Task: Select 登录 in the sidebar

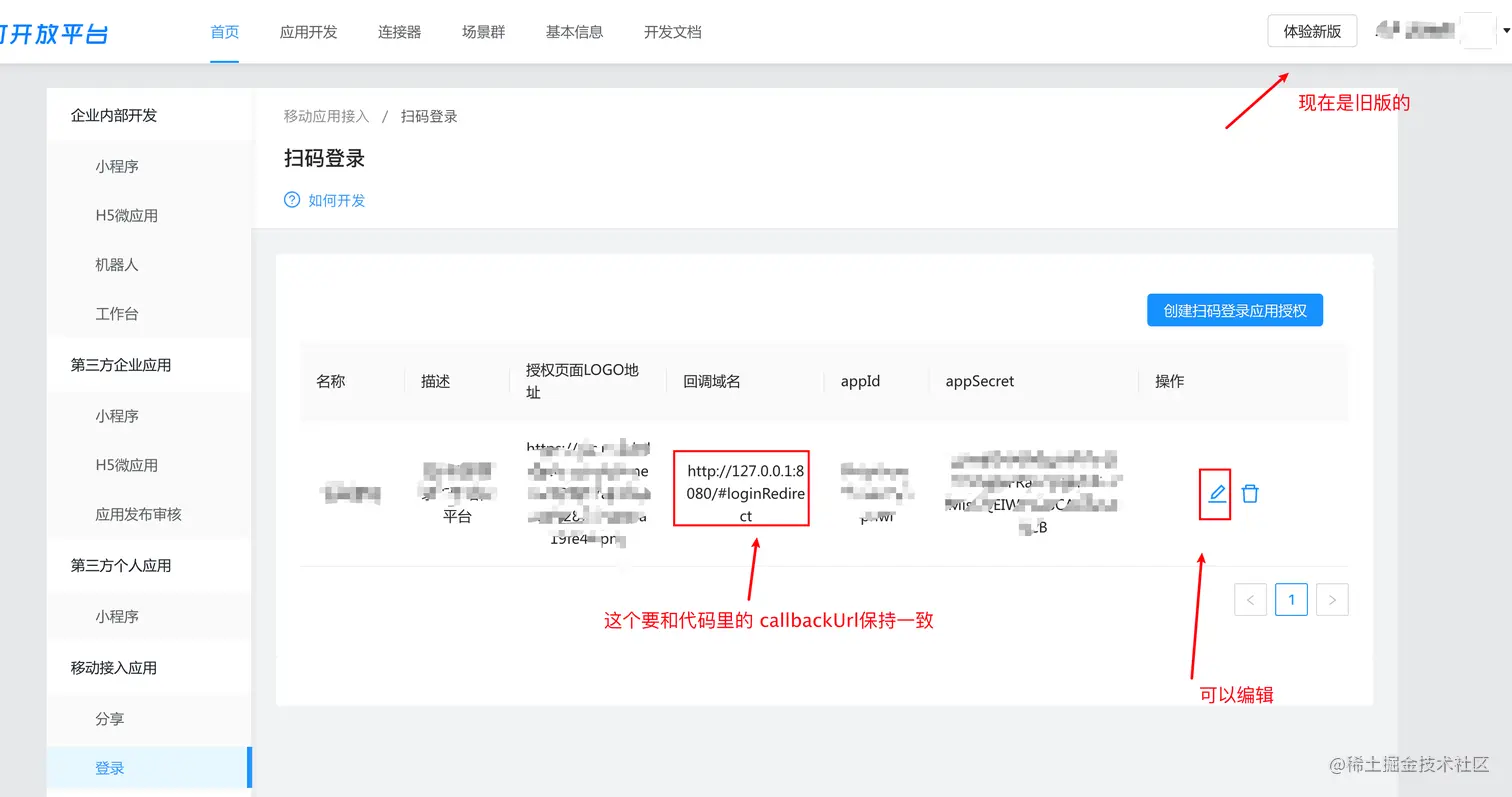Action: 149,768
